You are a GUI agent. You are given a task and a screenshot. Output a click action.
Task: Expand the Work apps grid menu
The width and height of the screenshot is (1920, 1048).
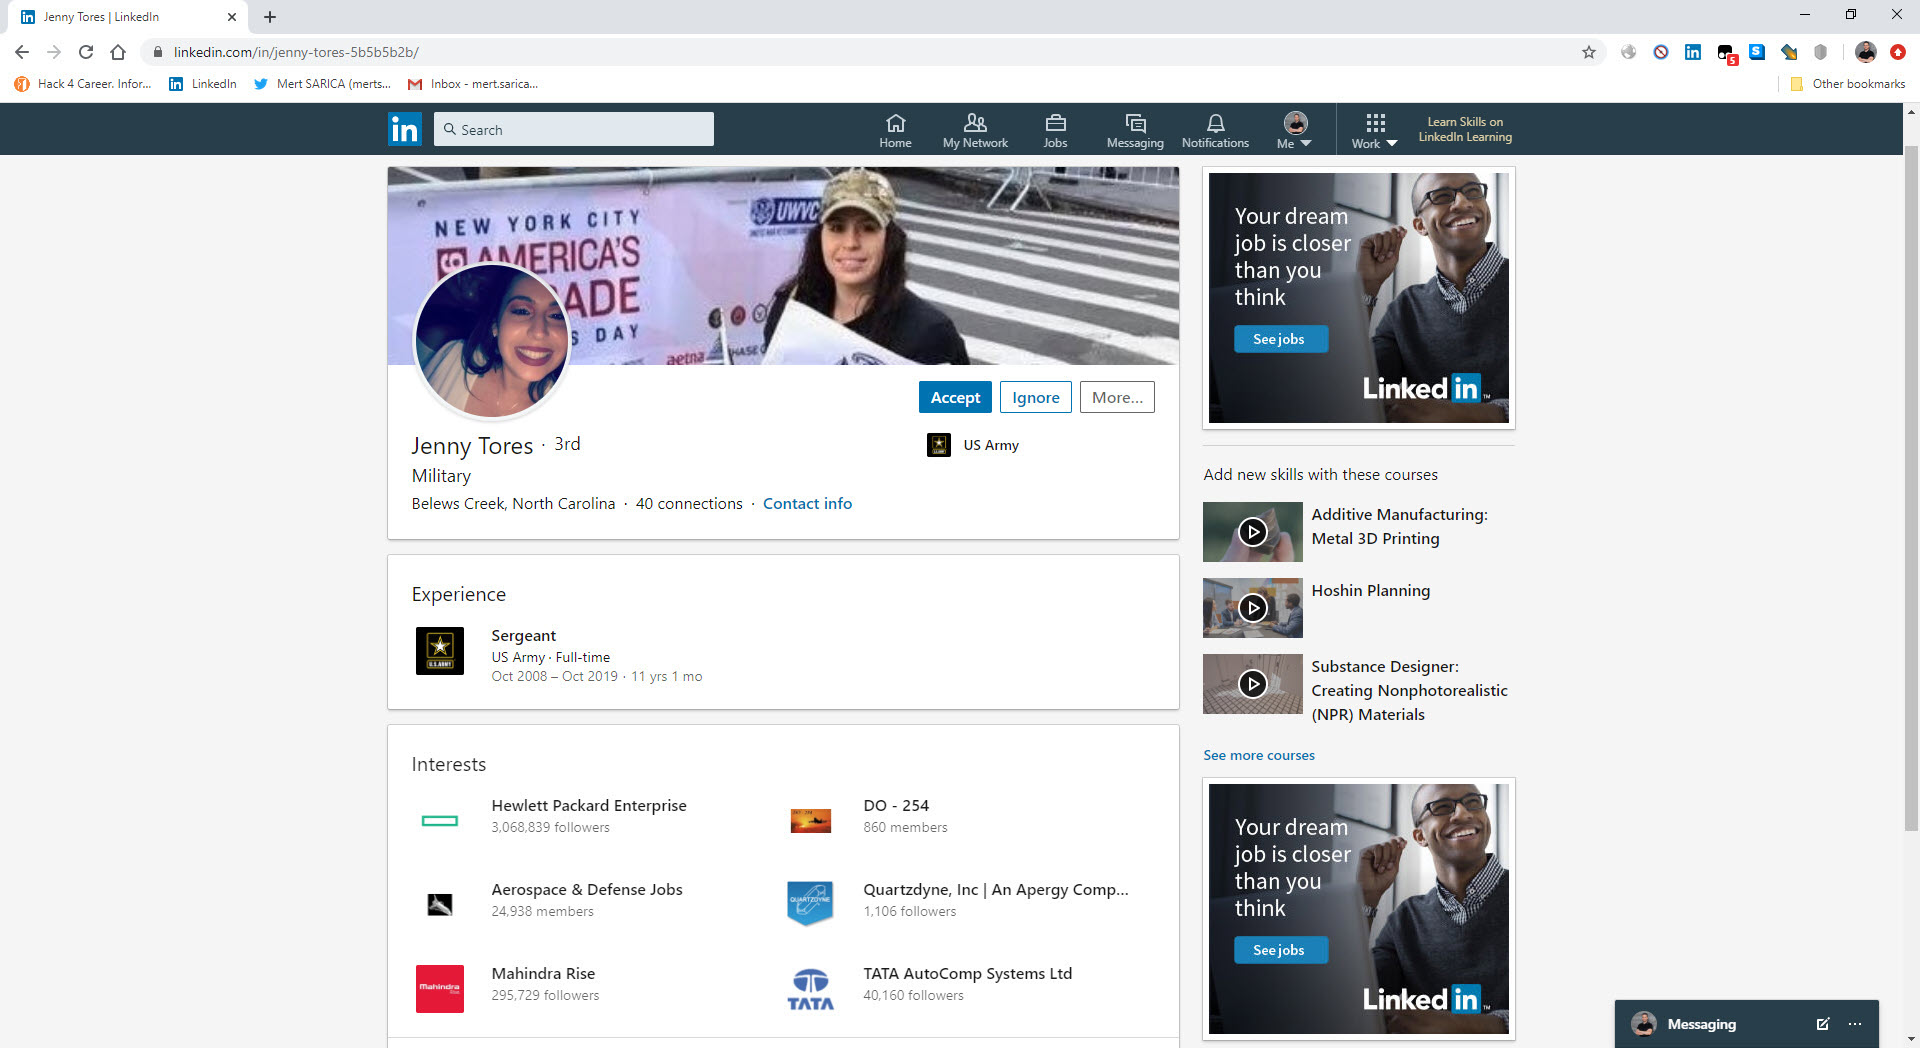pos(1375,130)
